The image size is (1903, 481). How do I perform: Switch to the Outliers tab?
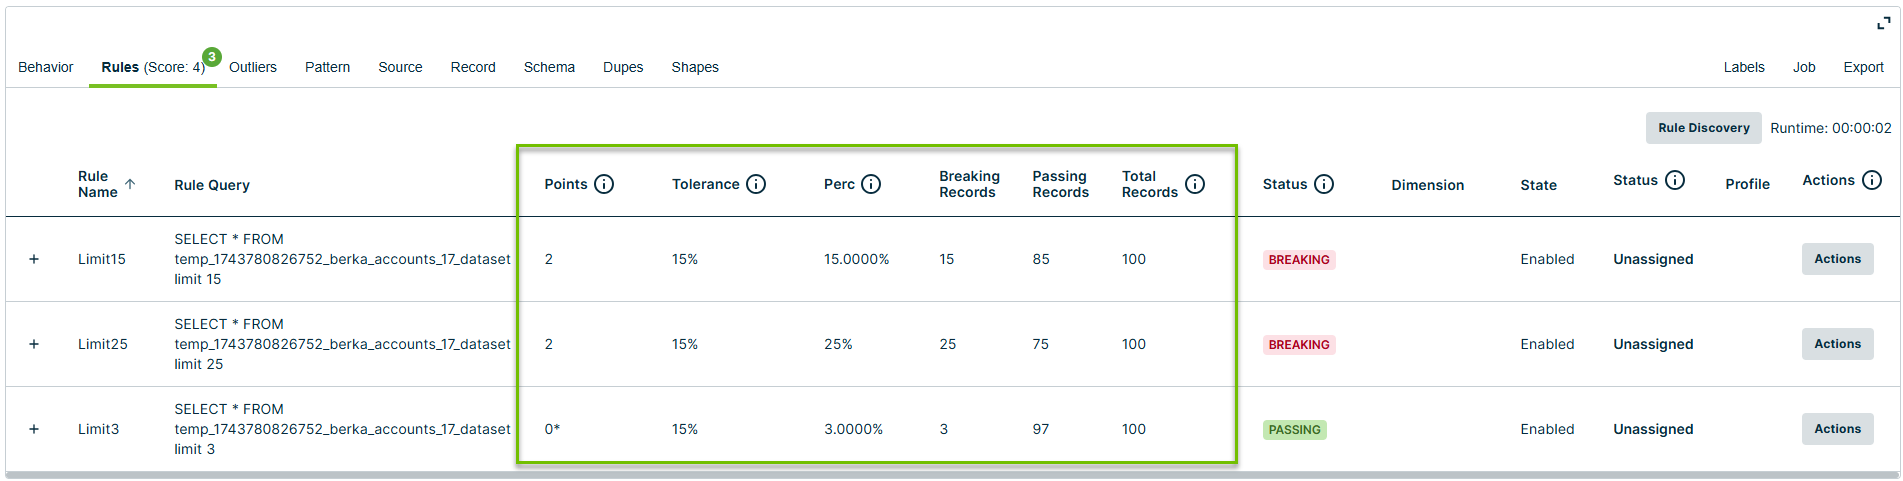pos(252,67)
